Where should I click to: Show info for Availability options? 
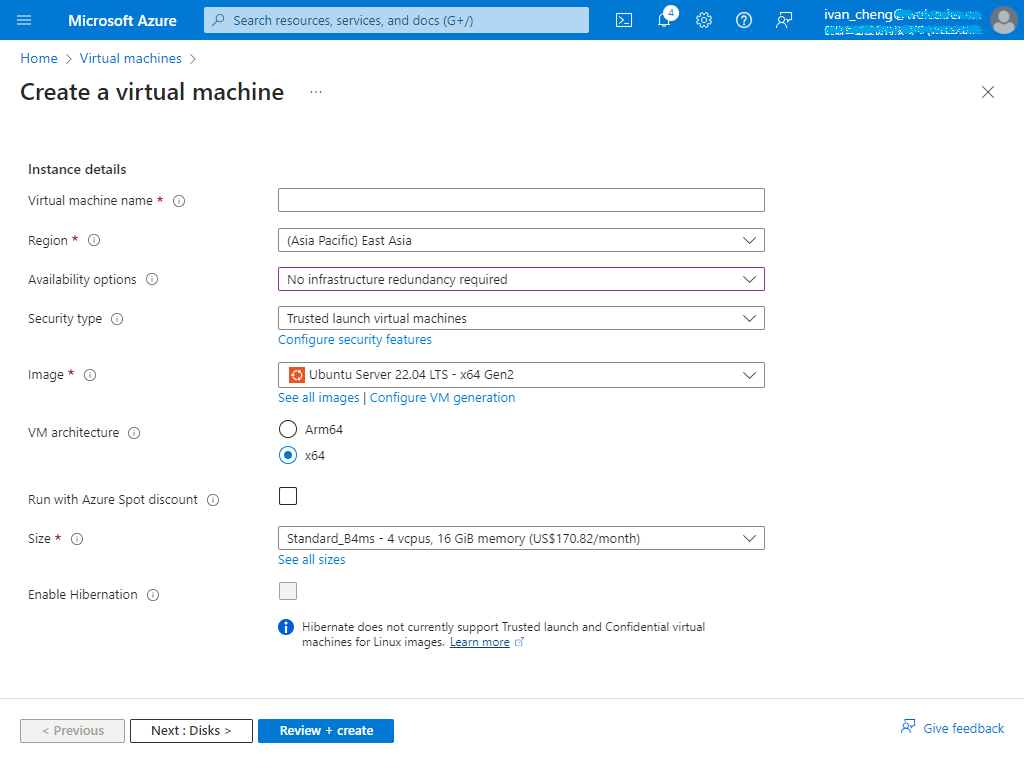152,280
